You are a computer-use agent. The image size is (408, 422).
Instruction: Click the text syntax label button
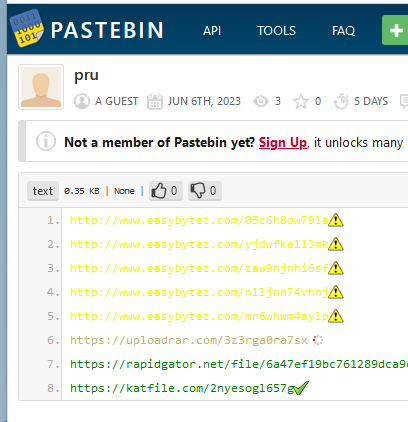(x=43, y=191)
